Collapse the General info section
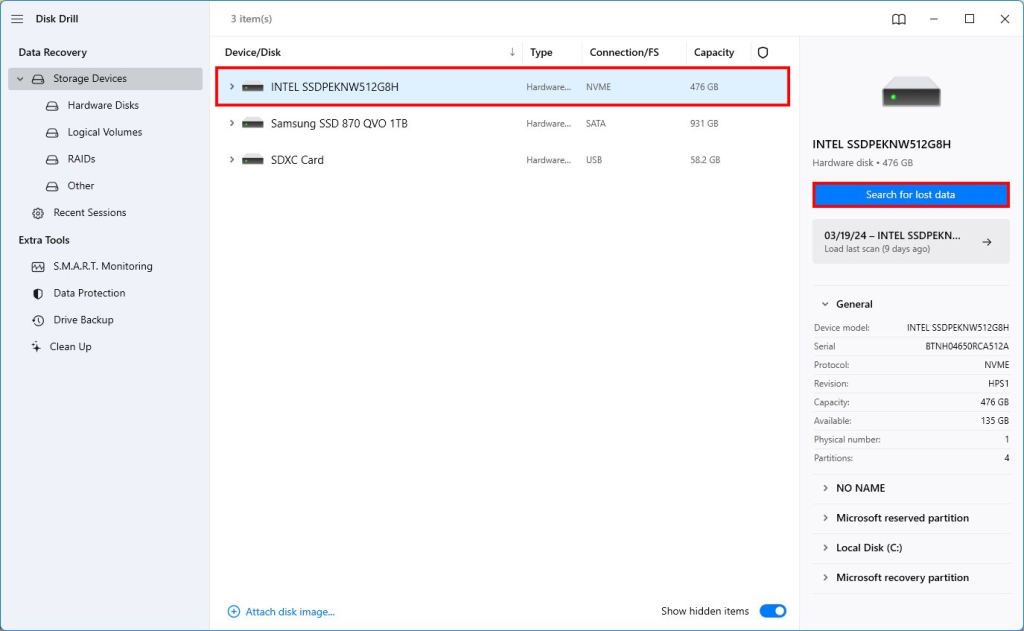This screenshot has height=631, width=1024. tap(825, 304)
